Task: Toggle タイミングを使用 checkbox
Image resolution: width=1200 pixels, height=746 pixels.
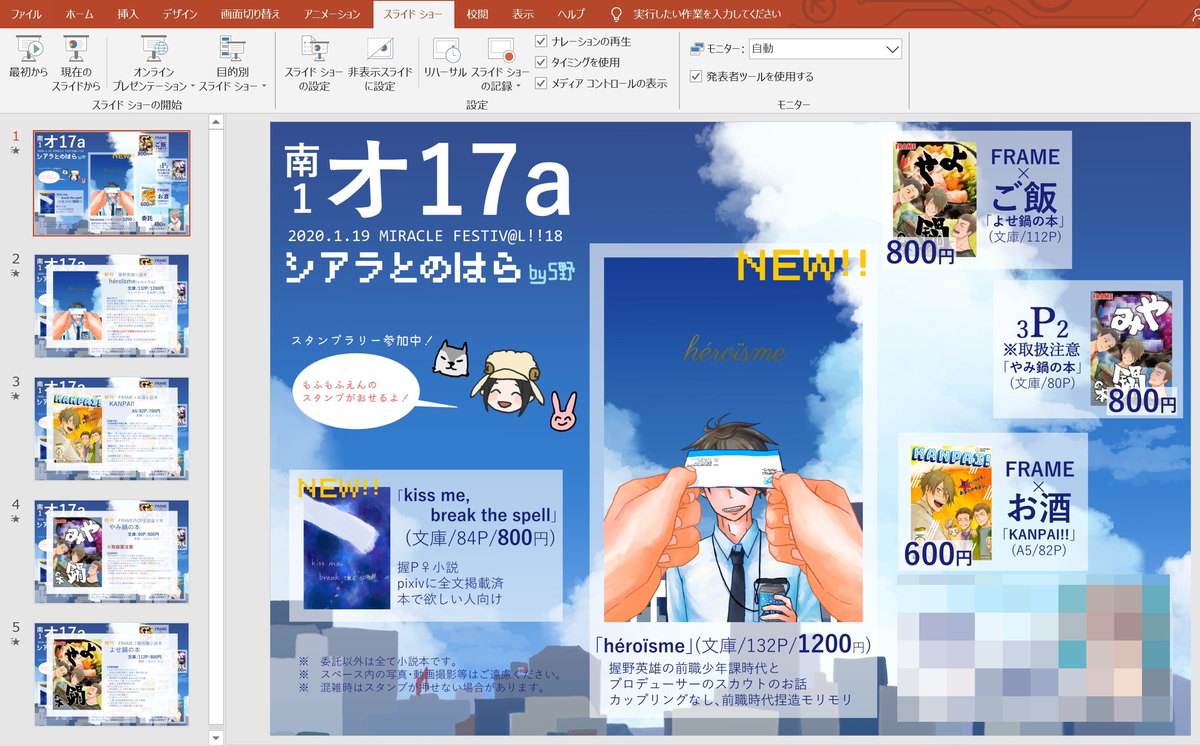Action: [541, 62]
